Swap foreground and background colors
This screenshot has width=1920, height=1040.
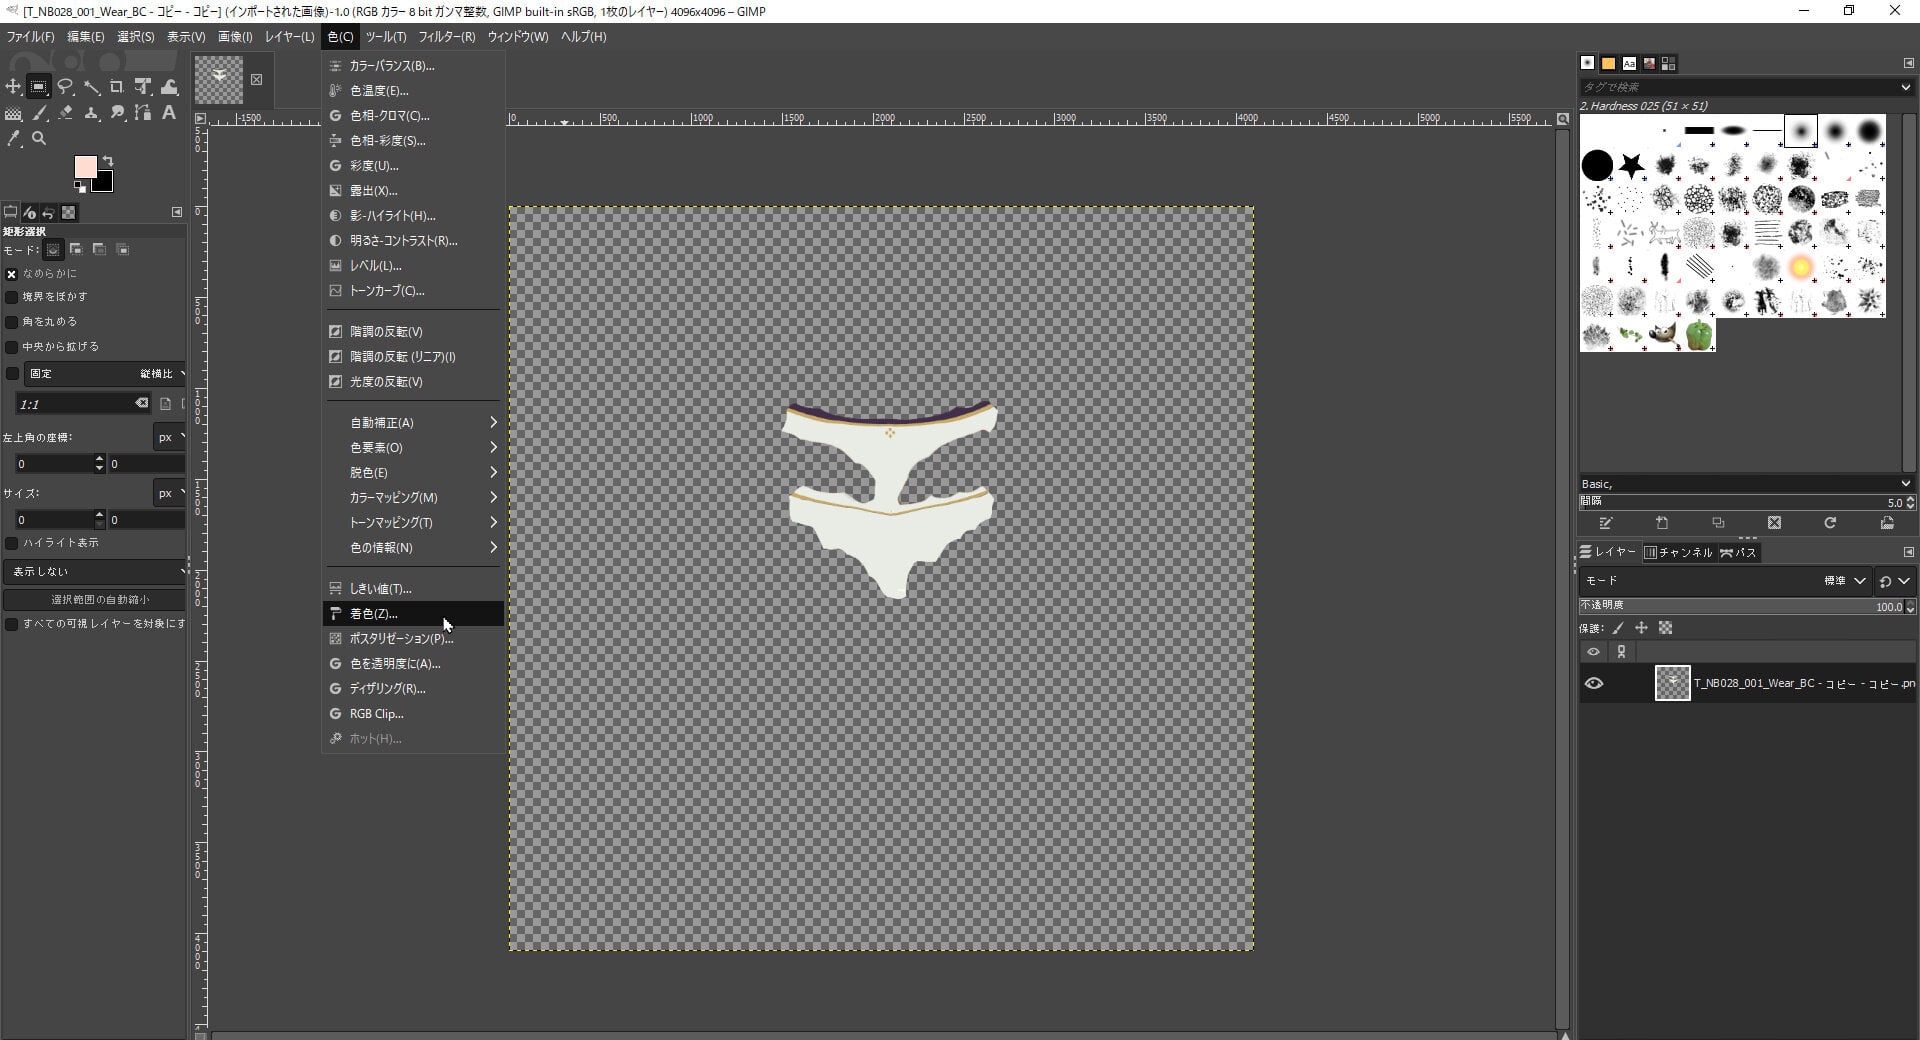108,161
